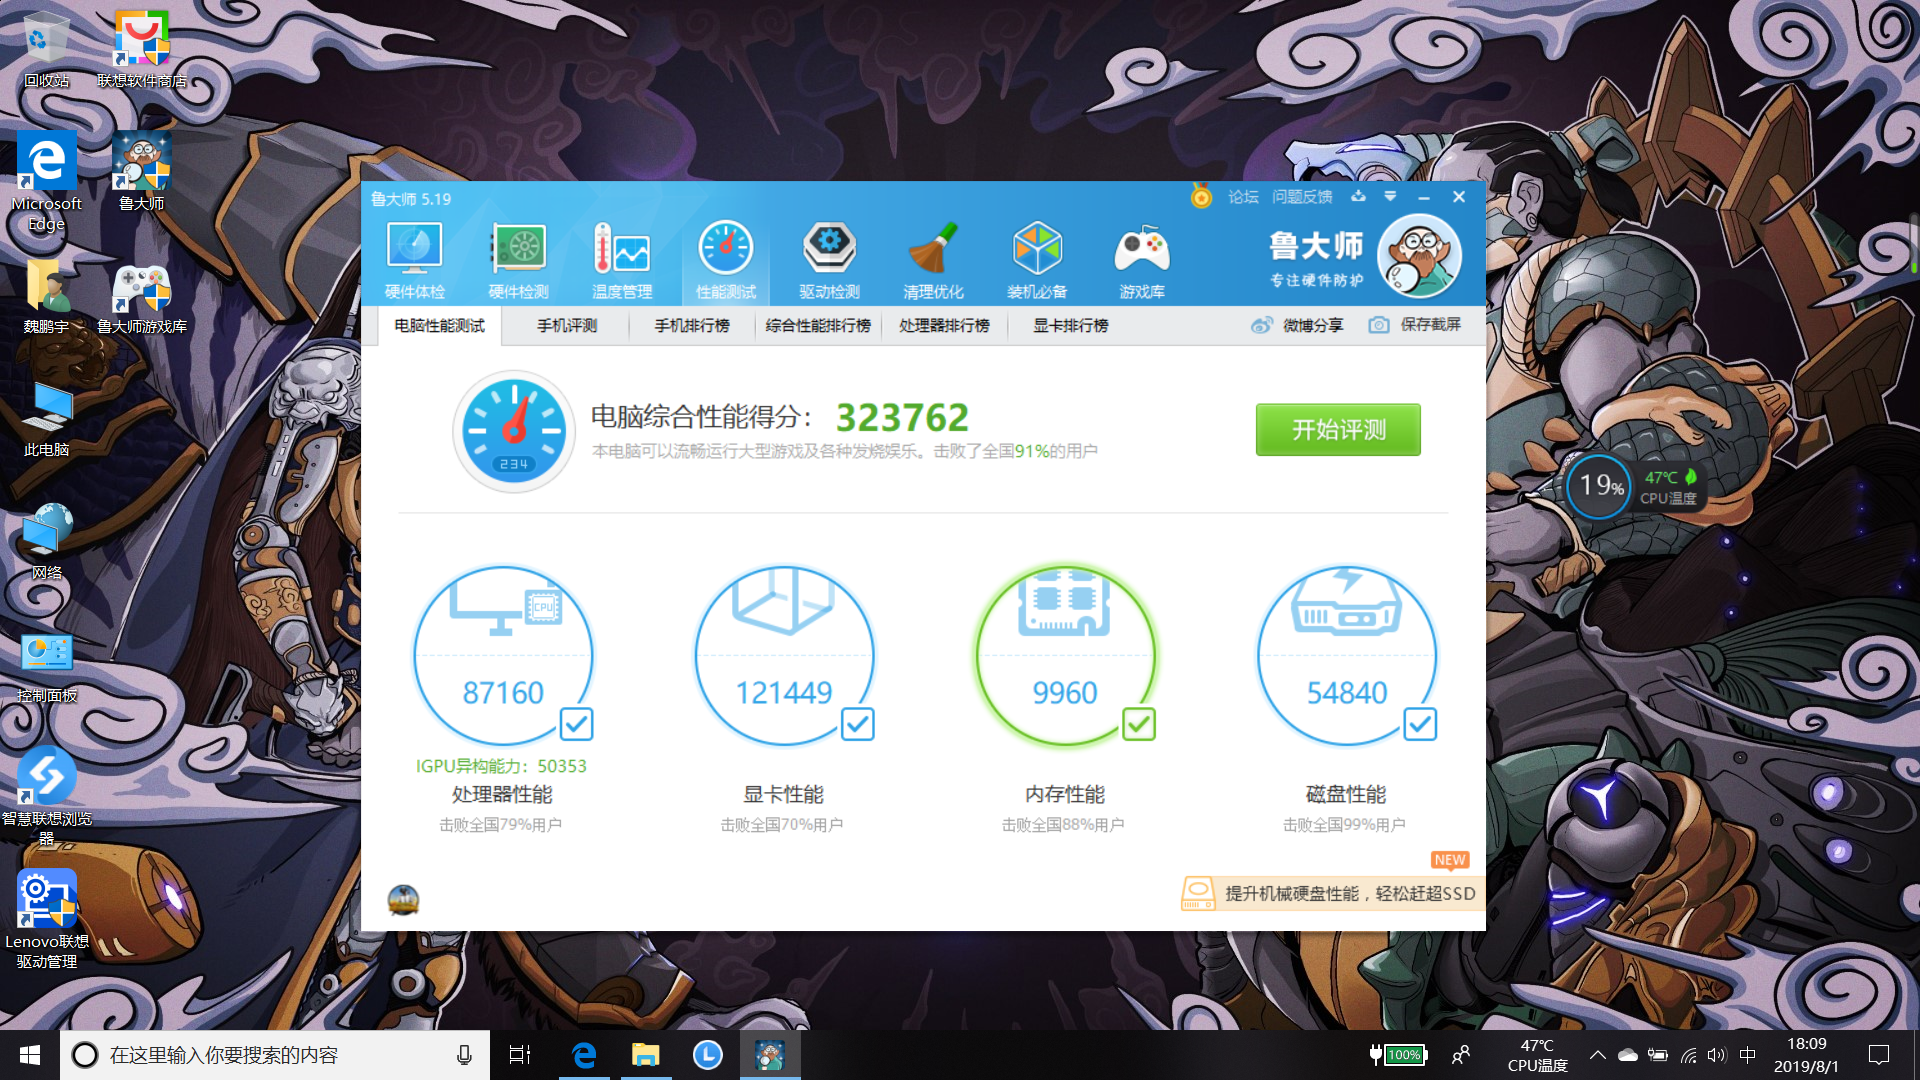Image resolution: width=1920 pixels, height=1080 pixels.
Task: Open the 鲁大师游戏库 desktop shortcut
Action: (142, 298)
